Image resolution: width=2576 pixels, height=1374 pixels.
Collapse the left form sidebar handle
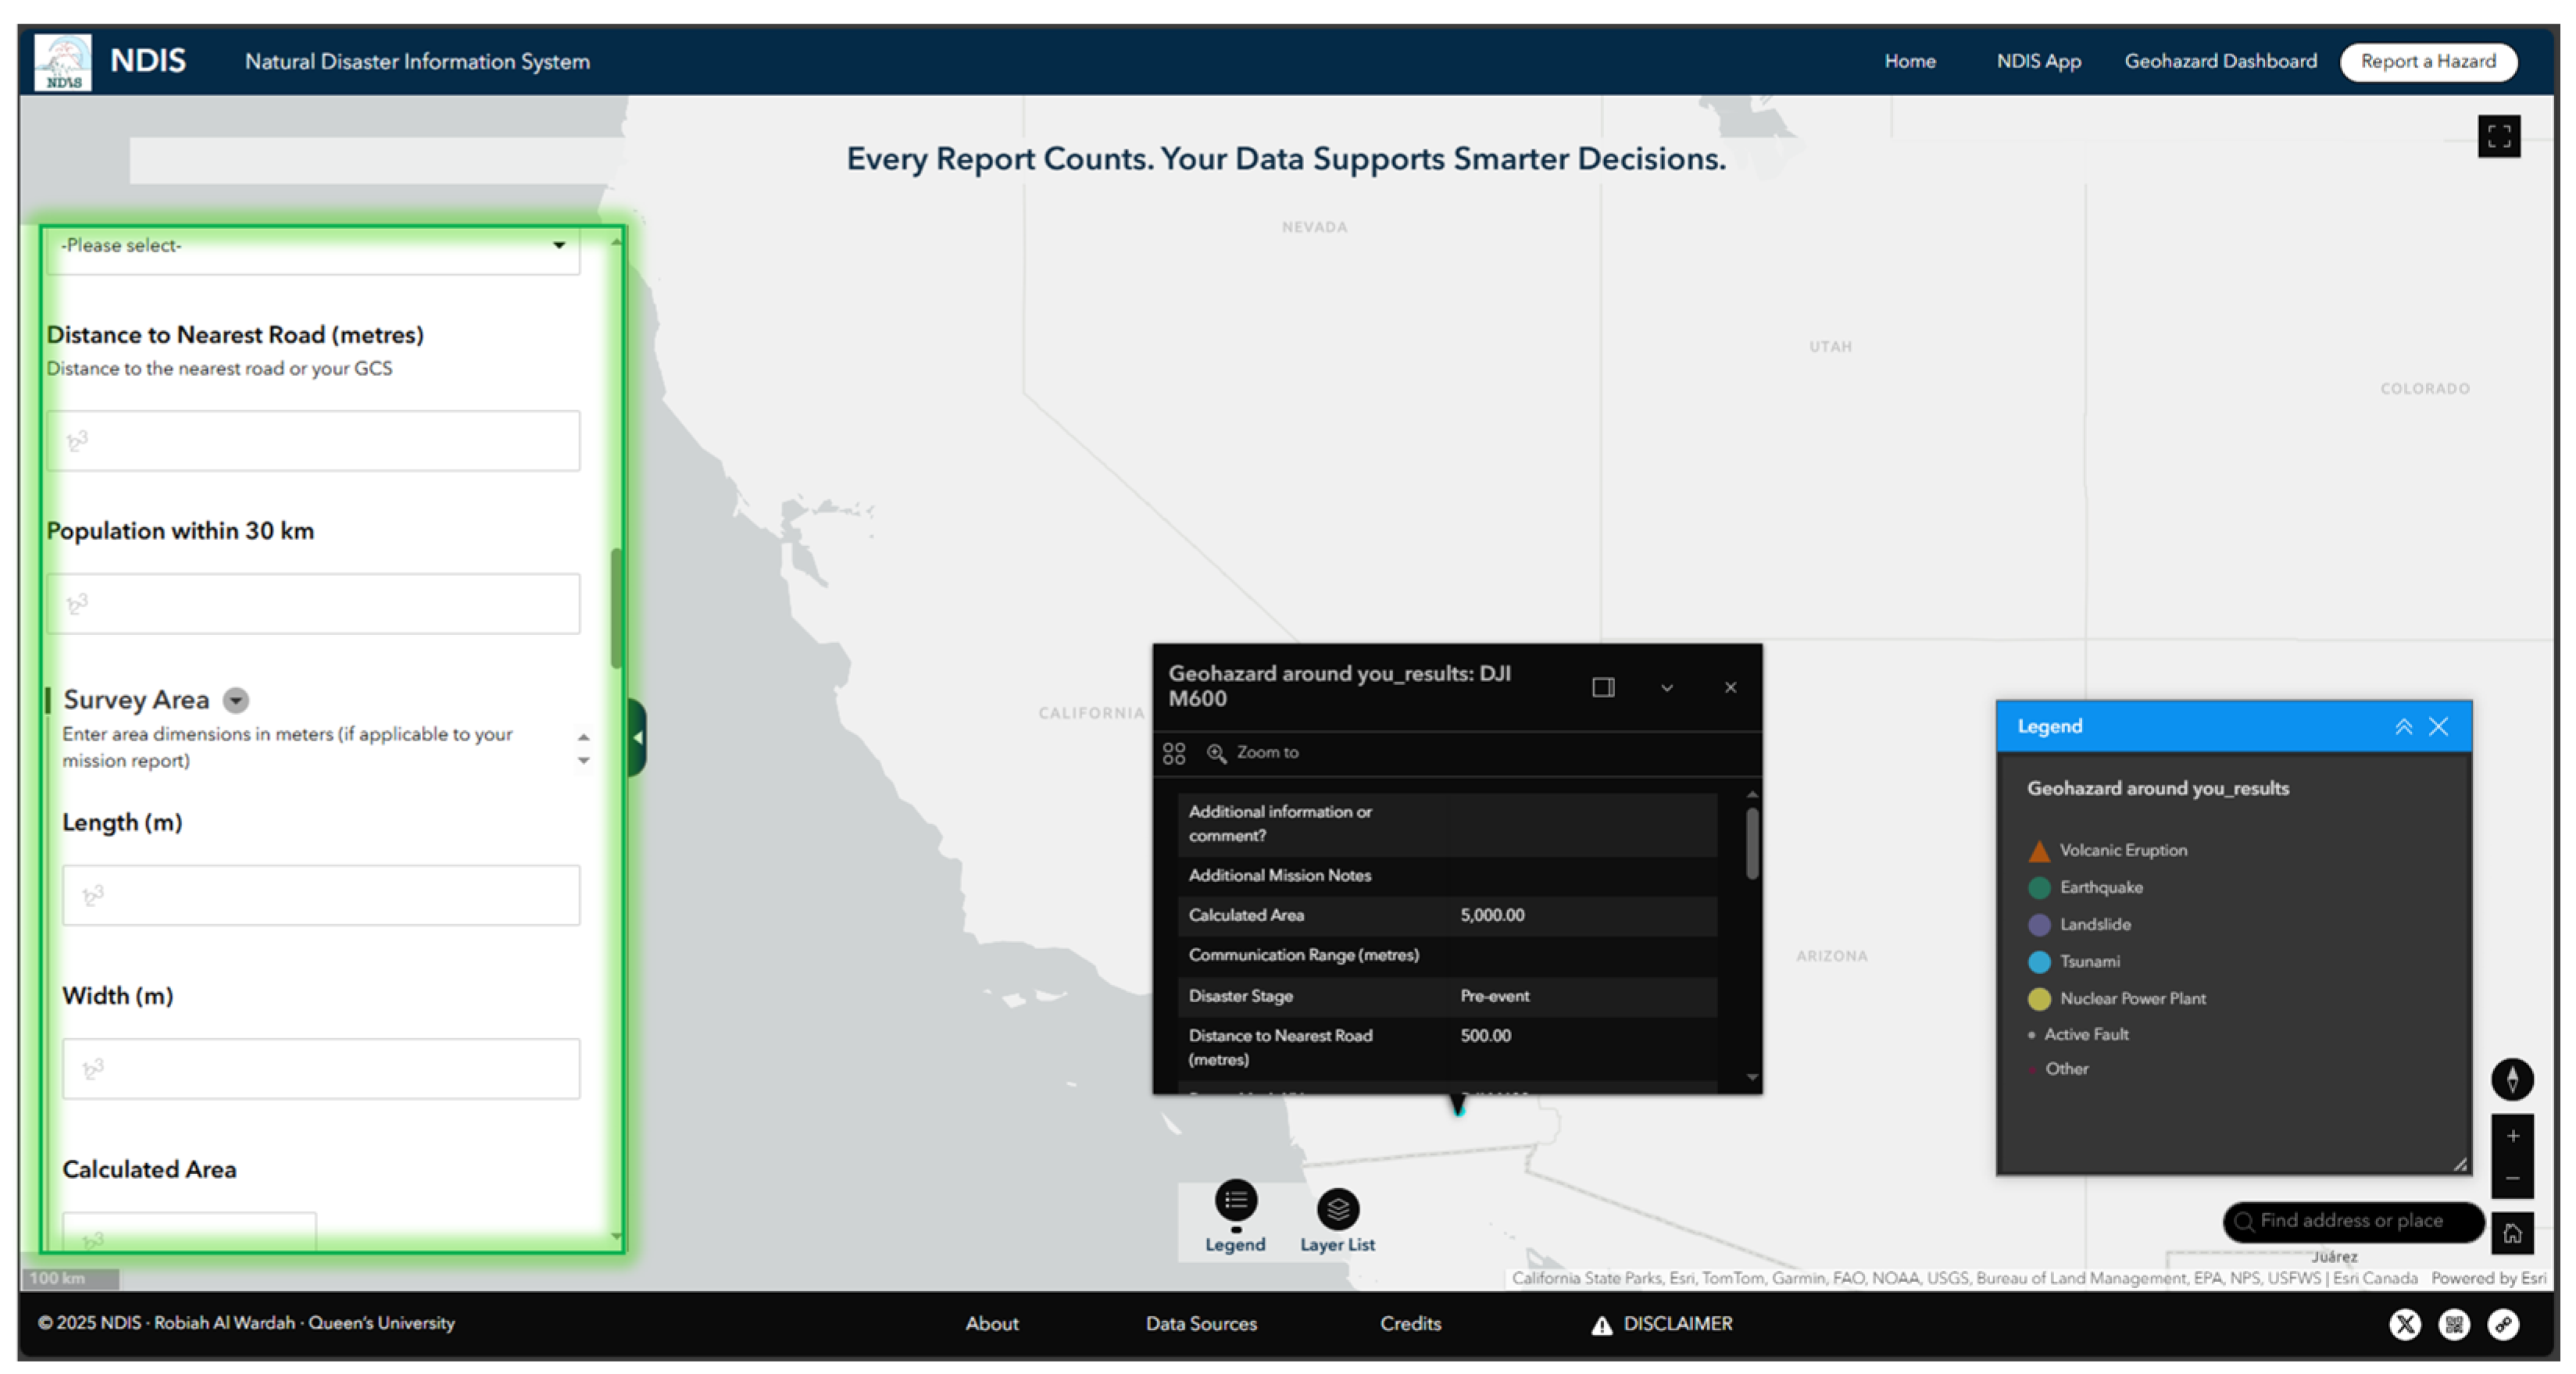637,738
